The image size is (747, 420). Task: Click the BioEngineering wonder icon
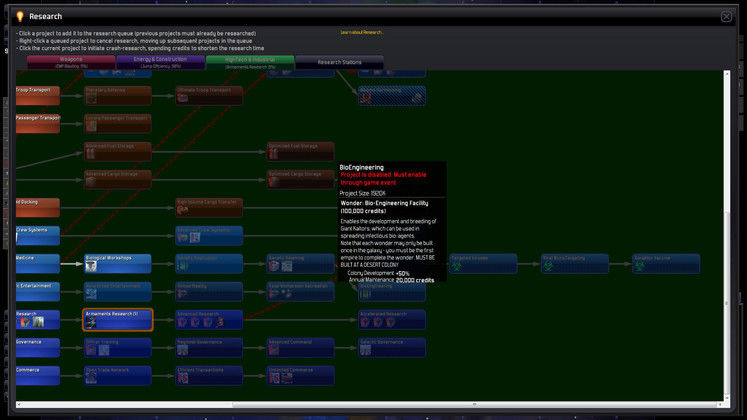pyautogui.click(x=365, y=295)
